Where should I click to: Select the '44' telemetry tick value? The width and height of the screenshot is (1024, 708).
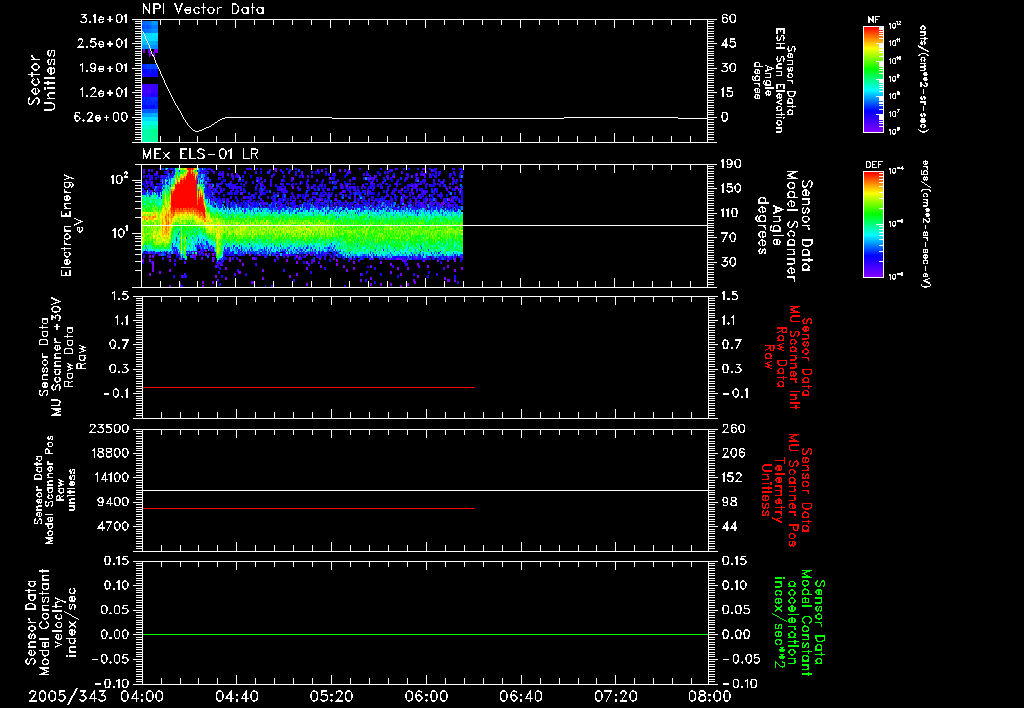click(728, 526)
